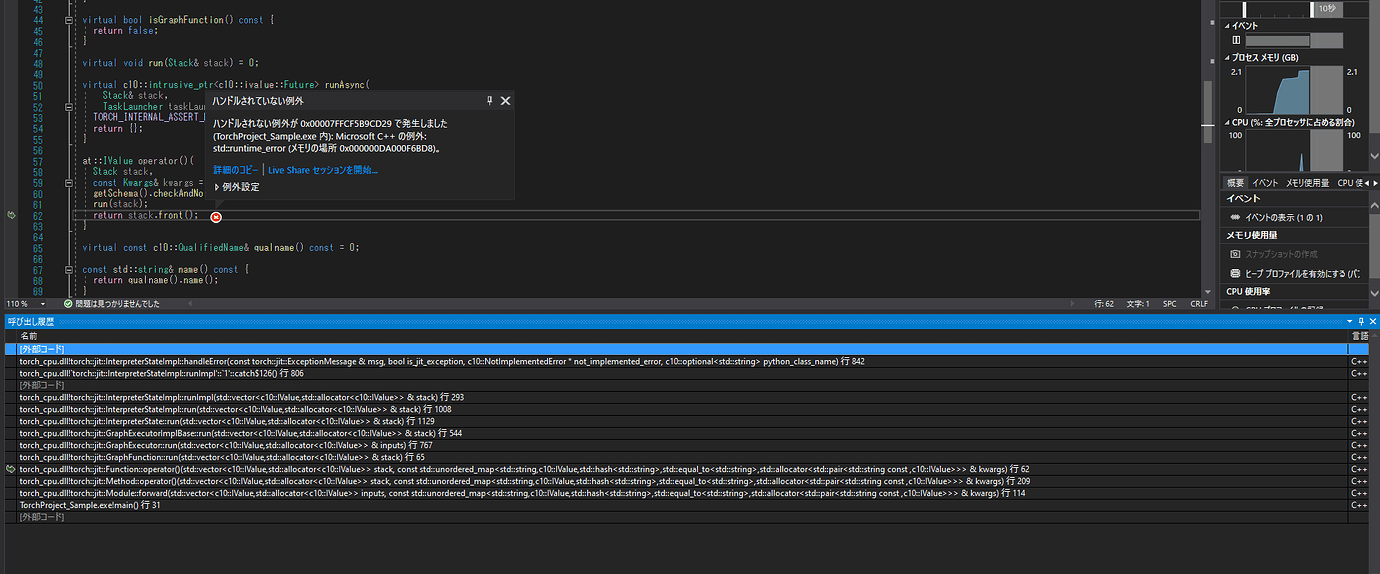Screen dimensions: 1380x574
Task: Collapse the プロセス メモリ (GB) graph
Action: 1228,58
